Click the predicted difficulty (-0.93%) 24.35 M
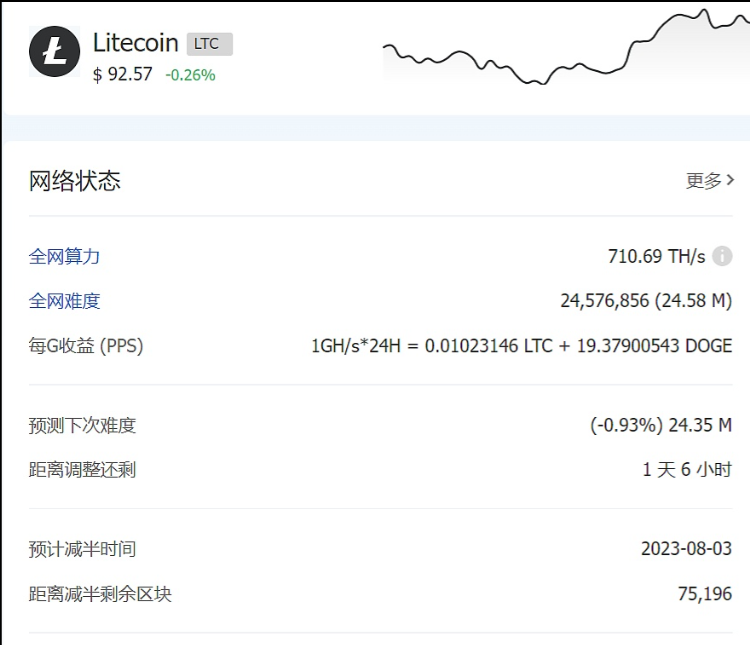 pyautogui.click(x=661, y=425)
